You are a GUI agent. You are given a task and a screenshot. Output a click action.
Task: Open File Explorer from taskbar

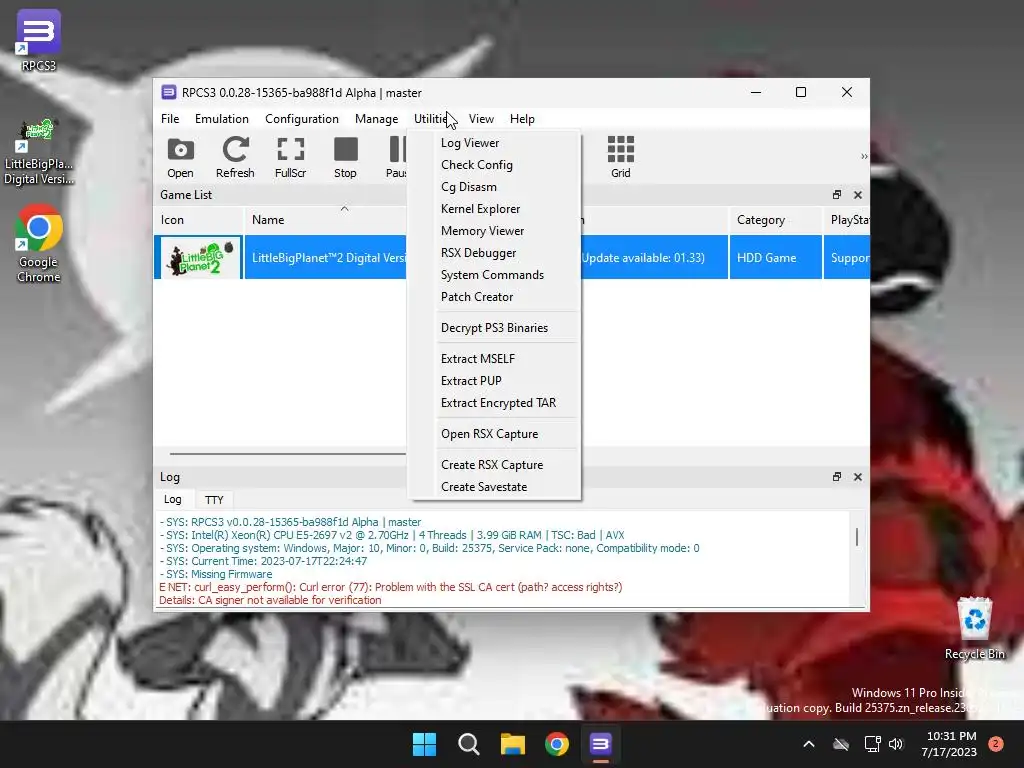tap(513, 744)
